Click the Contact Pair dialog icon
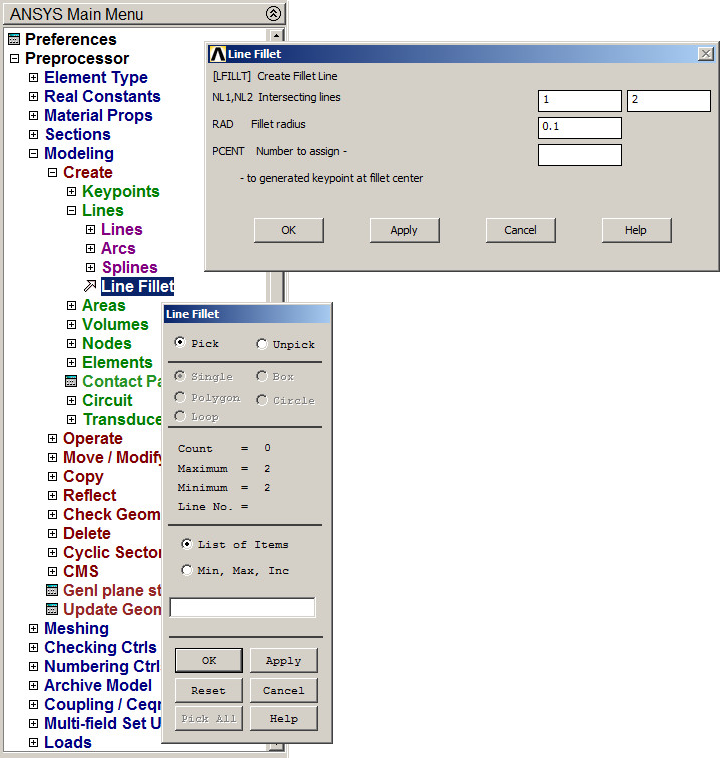The image size is (720, 758). pos(71,382)
